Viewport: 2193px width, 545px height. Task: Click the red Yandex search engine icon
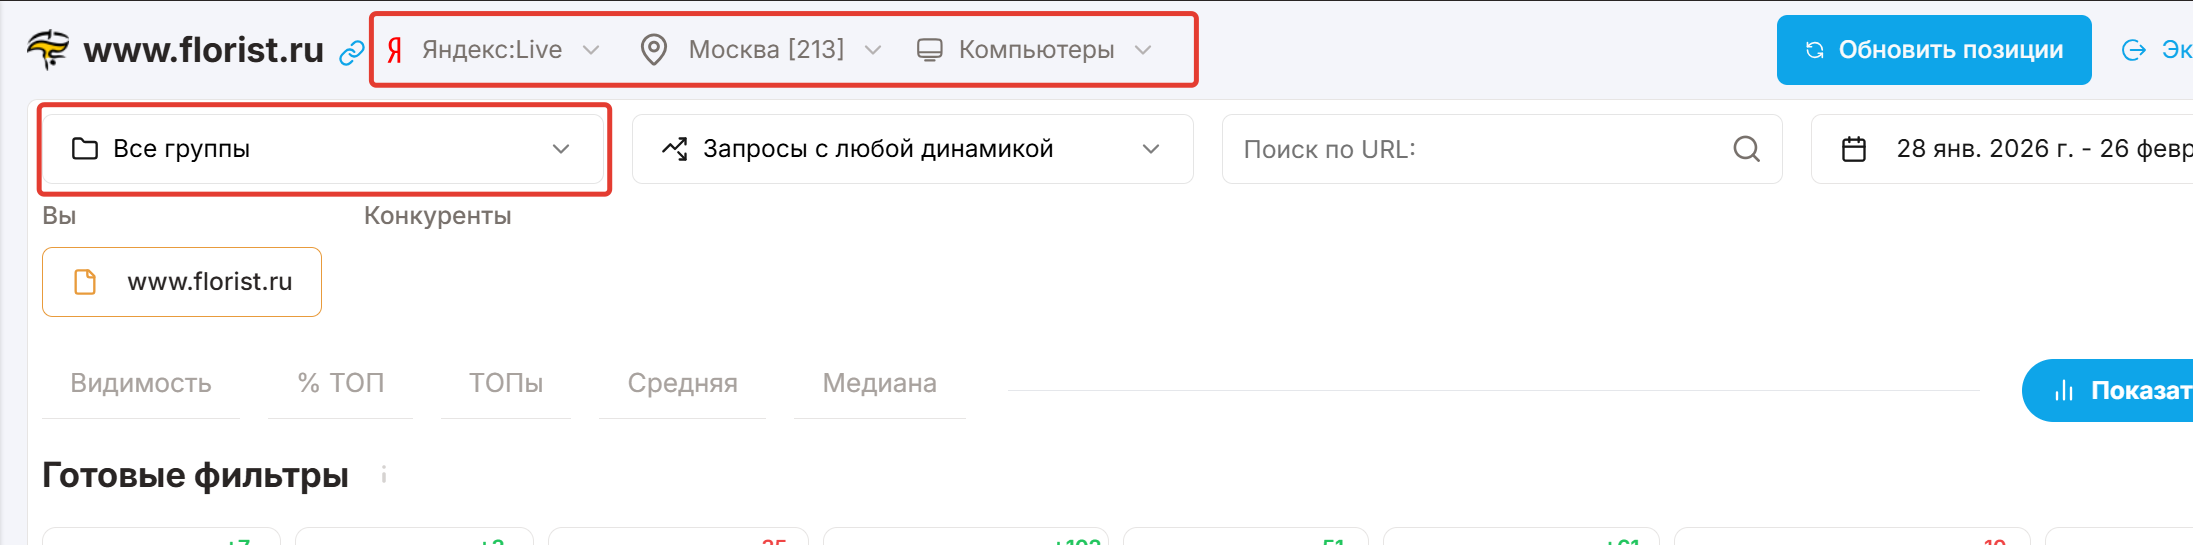[395, 50]
